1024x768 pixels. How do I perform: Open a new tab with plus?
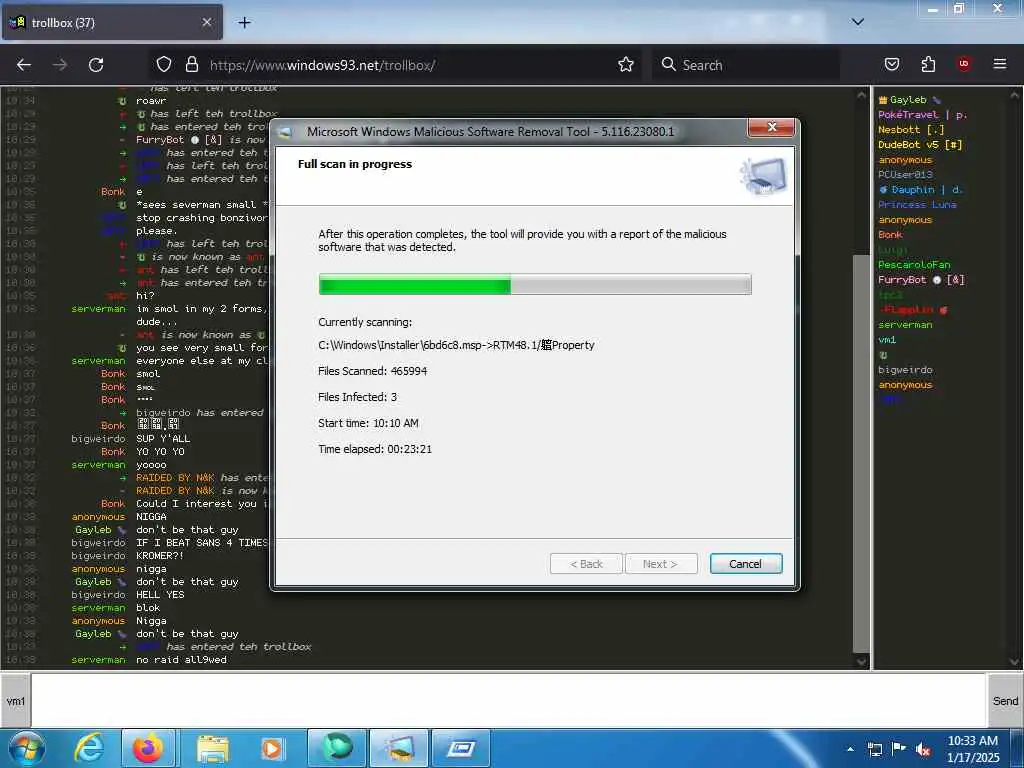[x=244, y=22]
